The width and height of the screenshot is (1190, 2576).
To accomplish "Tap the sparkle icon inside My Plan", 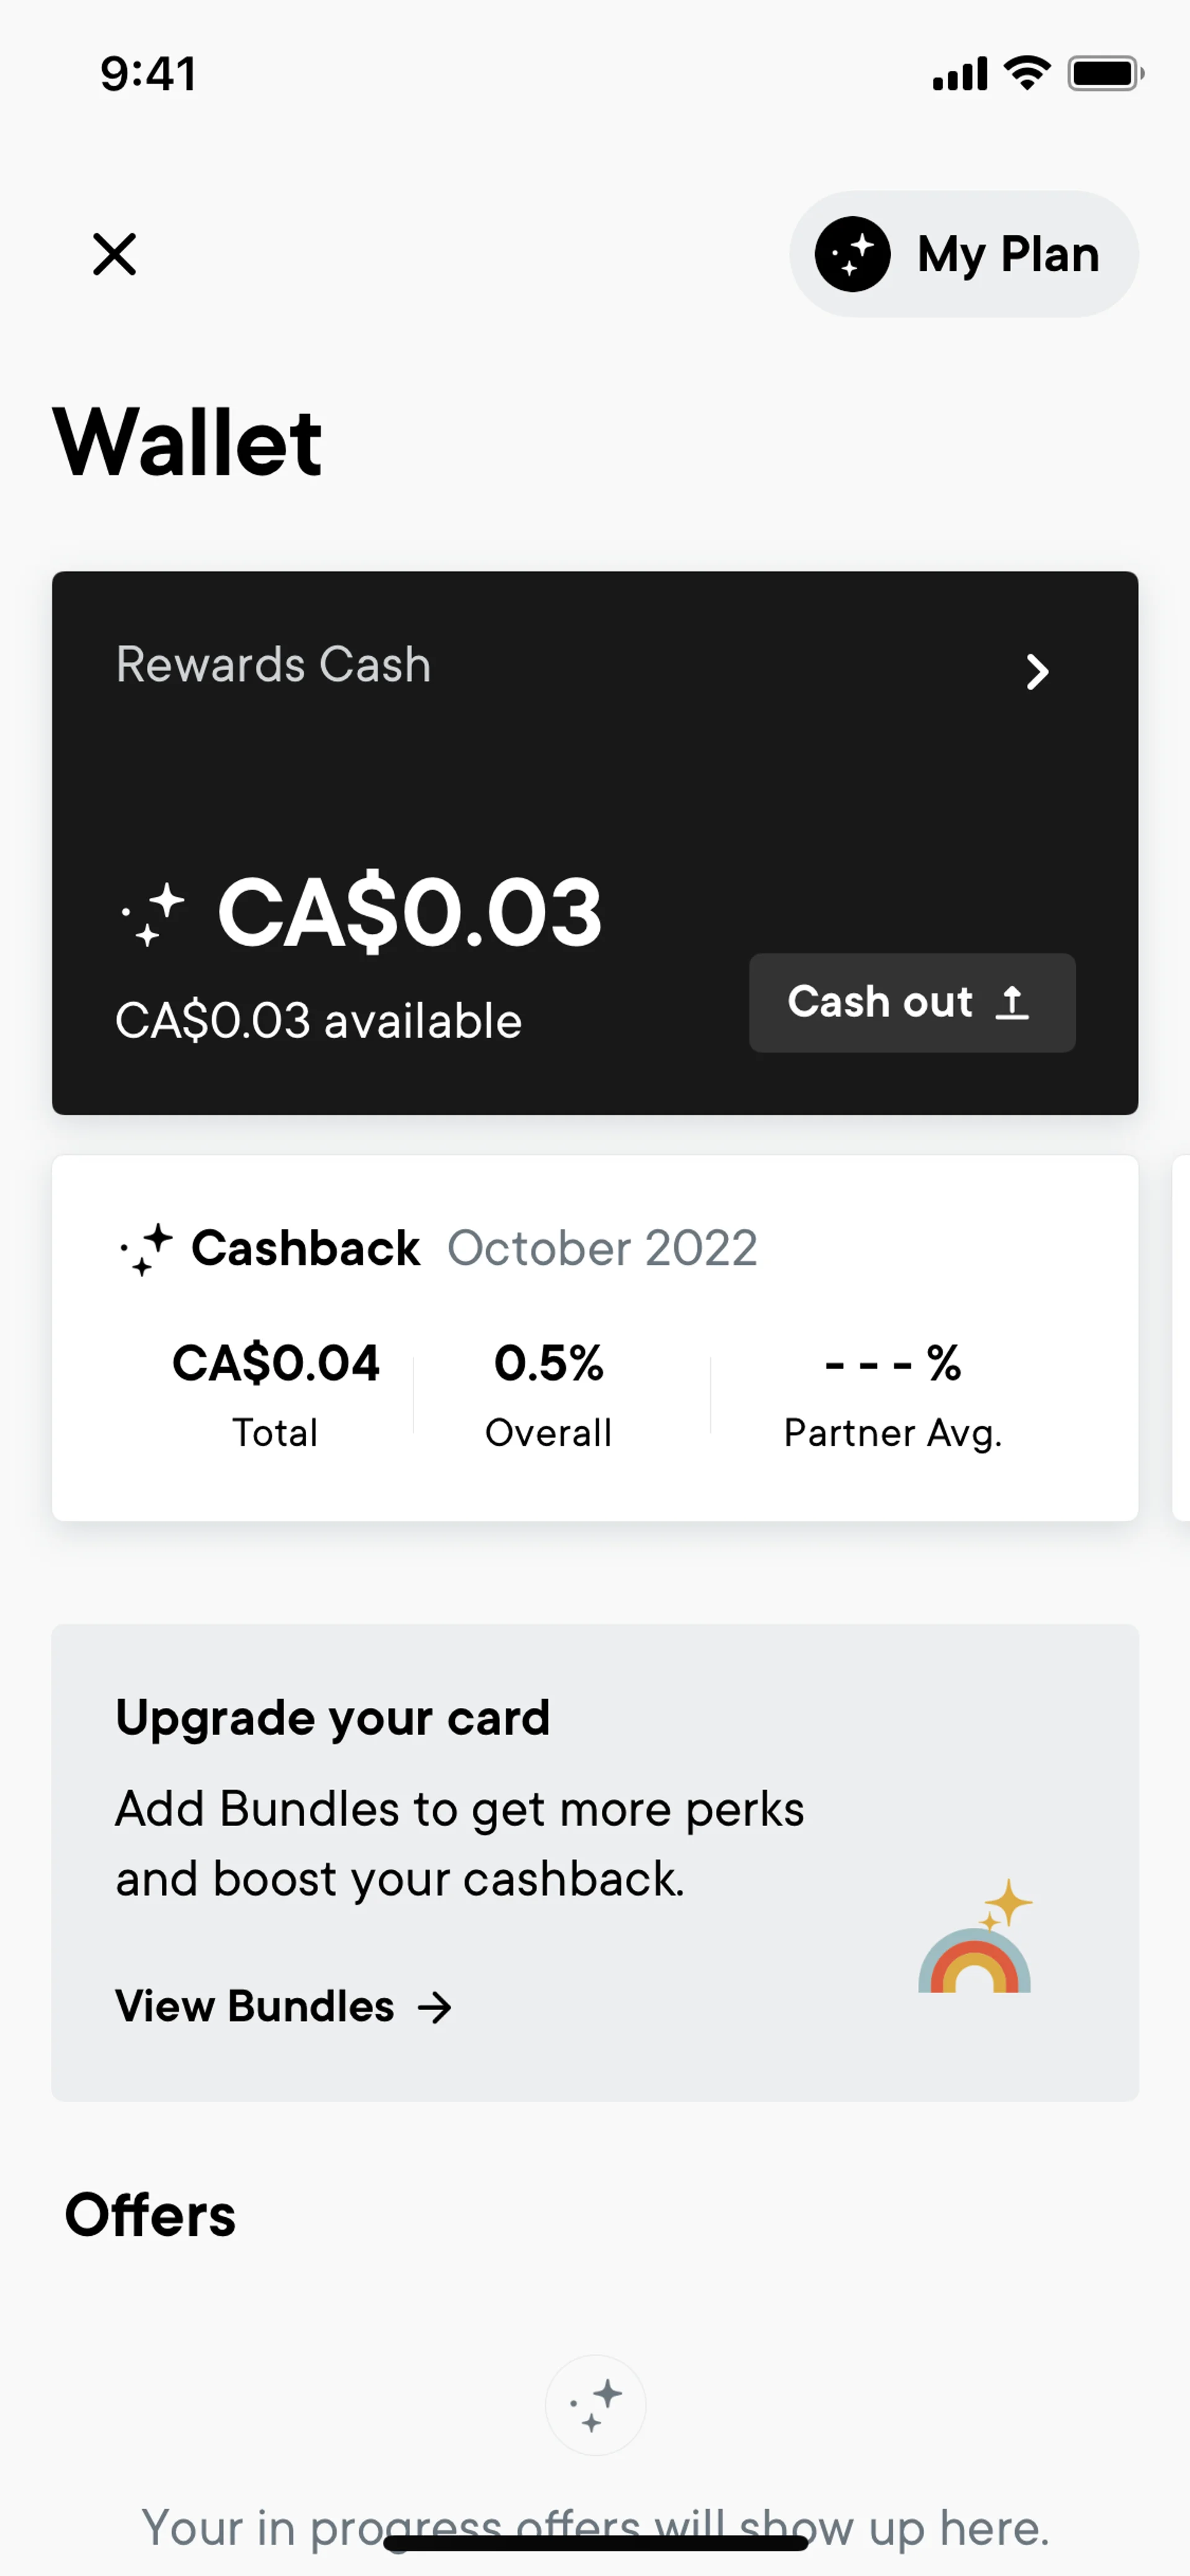I will pos(852,254).
